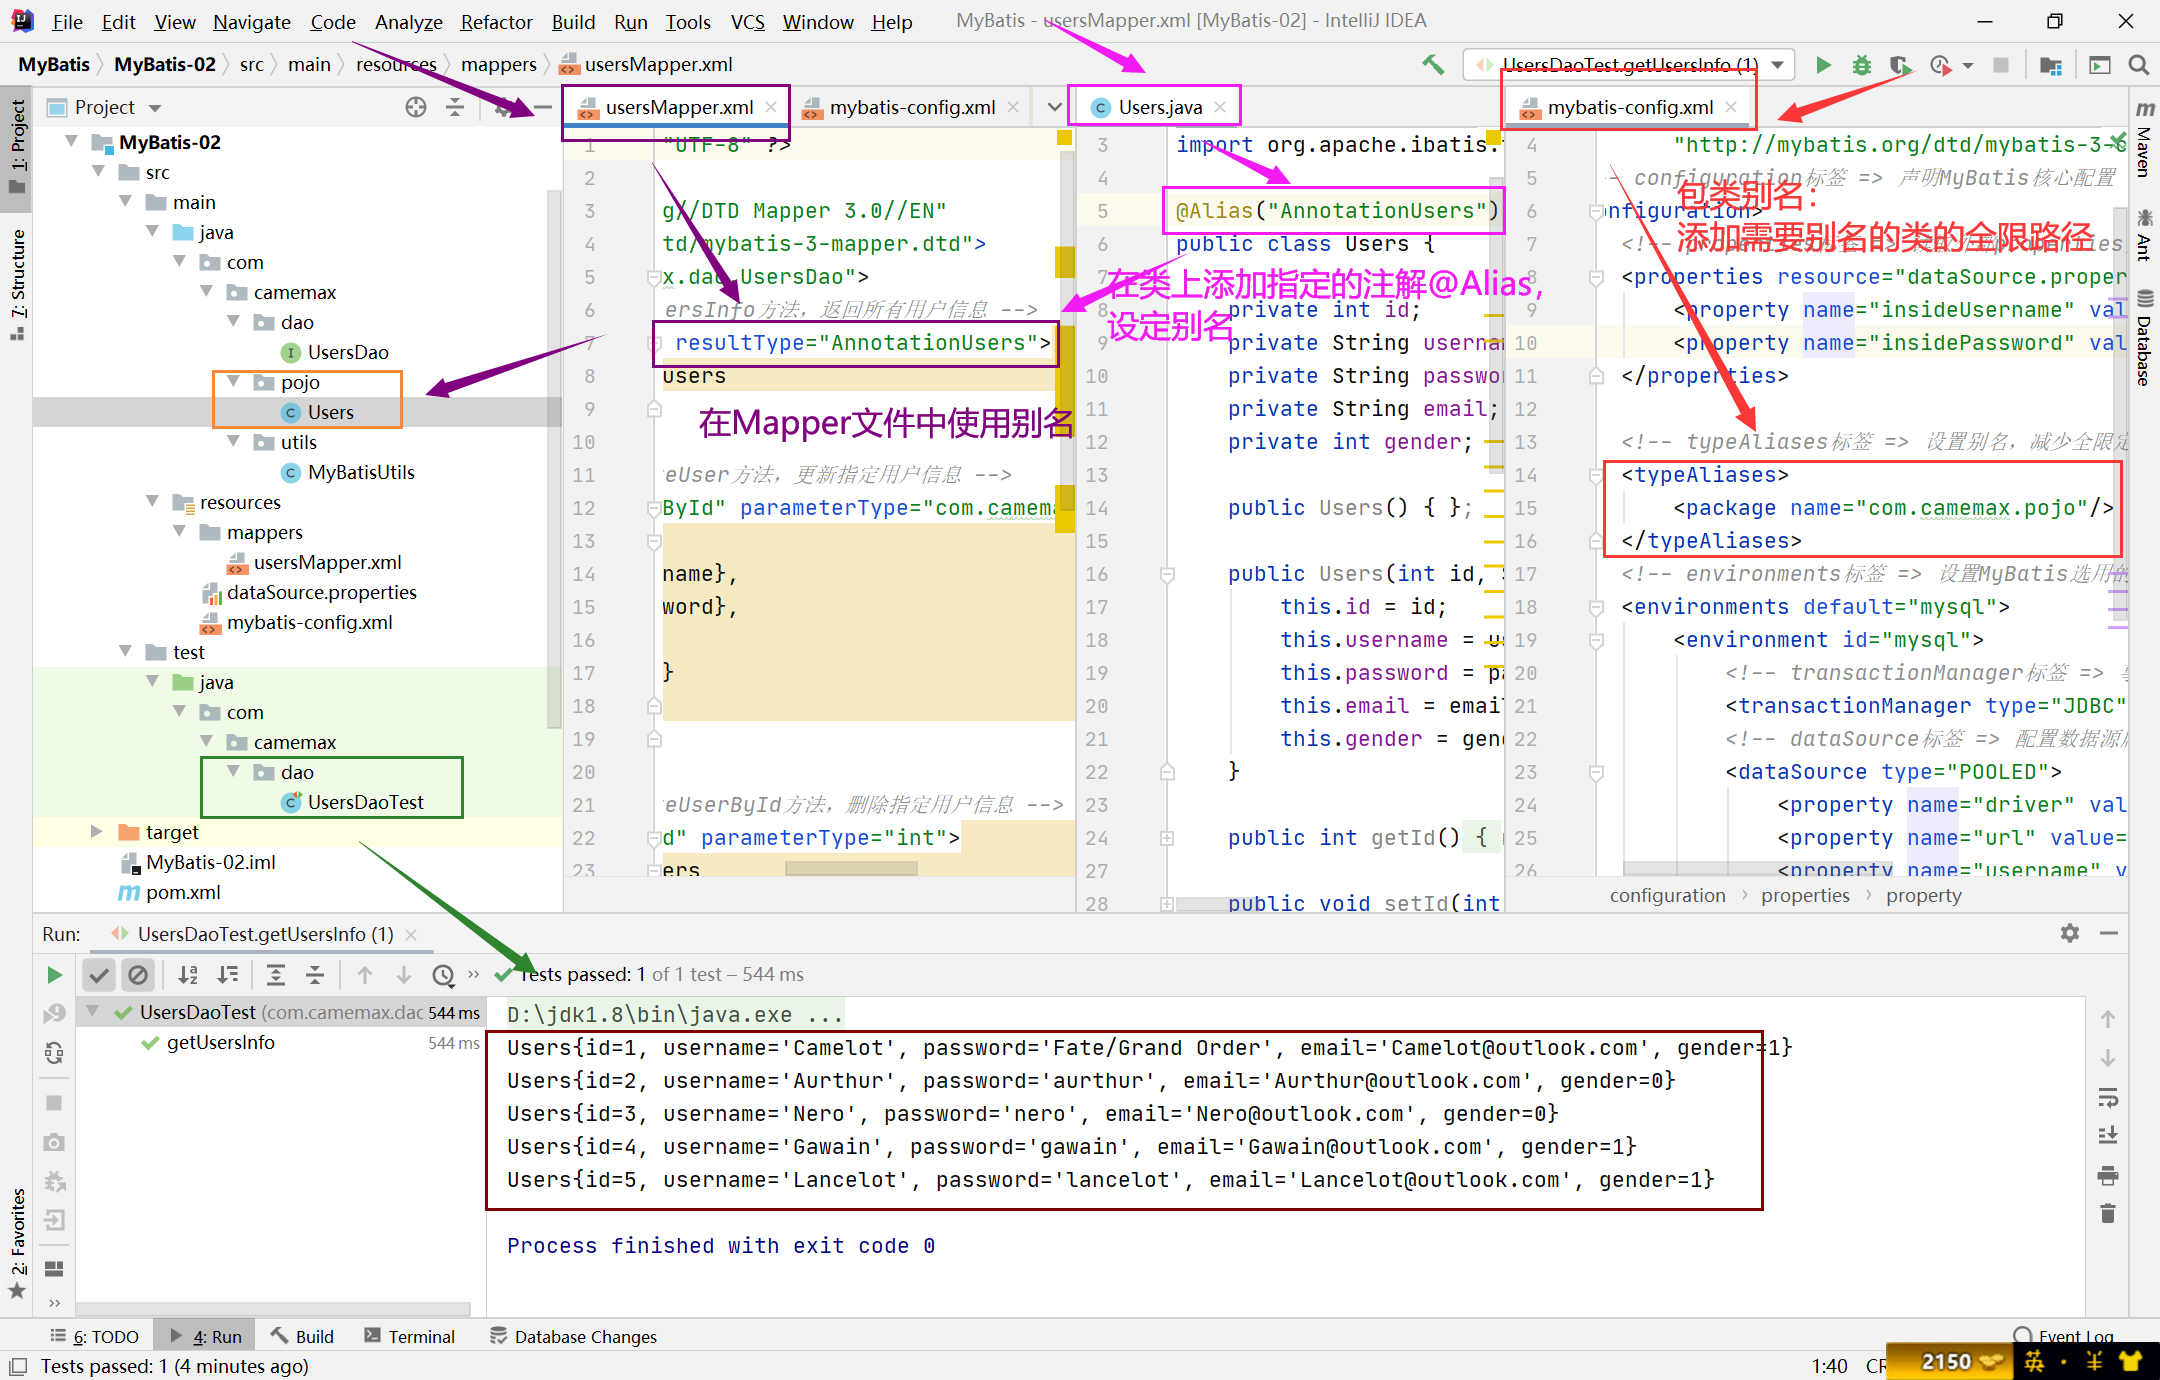Collapse the resources folder
This screenshot has width=2160, height=1380.
(x=152, y=502)
